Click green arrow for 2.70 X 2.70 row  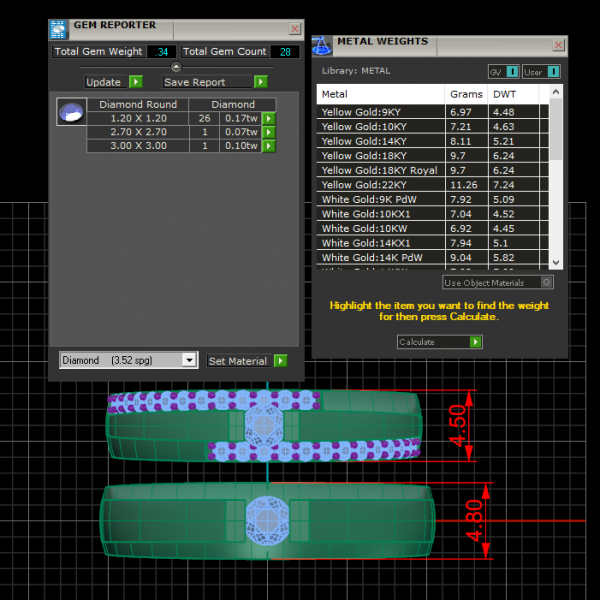coord(268,132)
